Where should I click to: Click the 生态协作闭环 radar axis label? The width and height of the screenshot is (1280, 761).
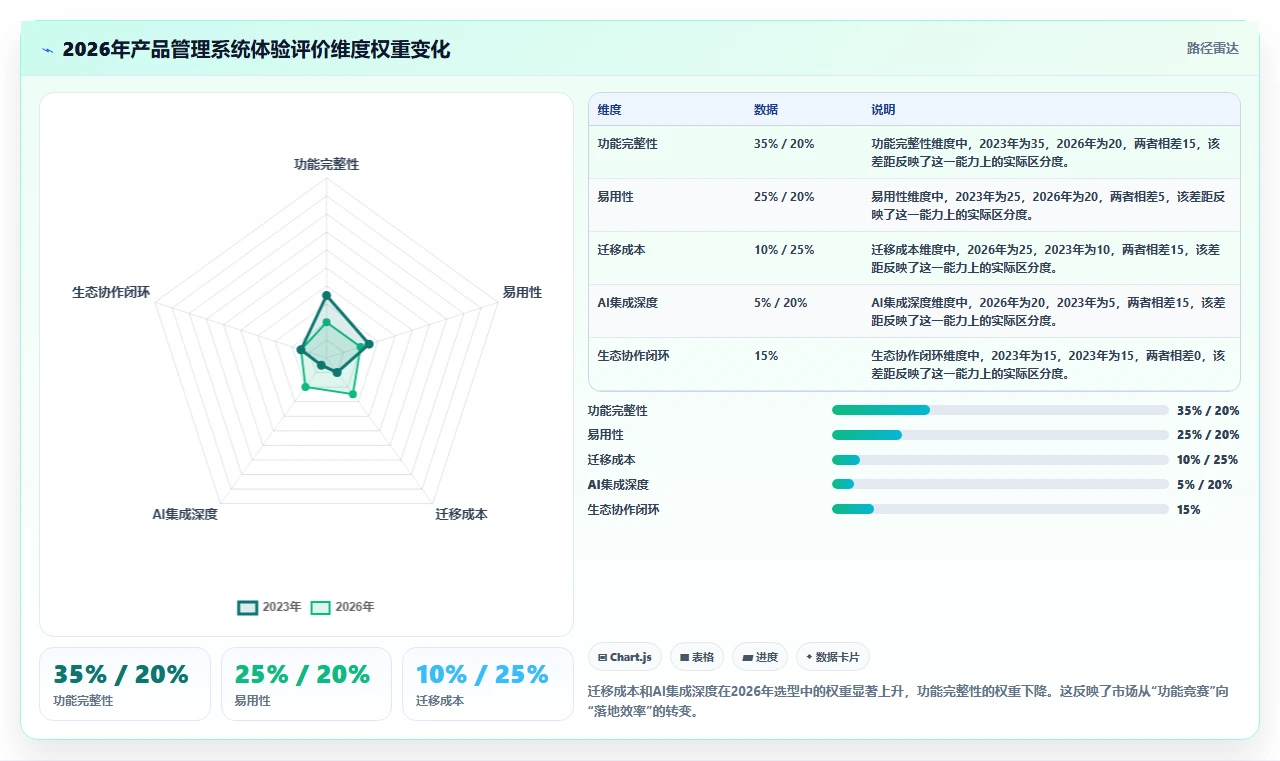pyautogui.click(x=111, y=292)
